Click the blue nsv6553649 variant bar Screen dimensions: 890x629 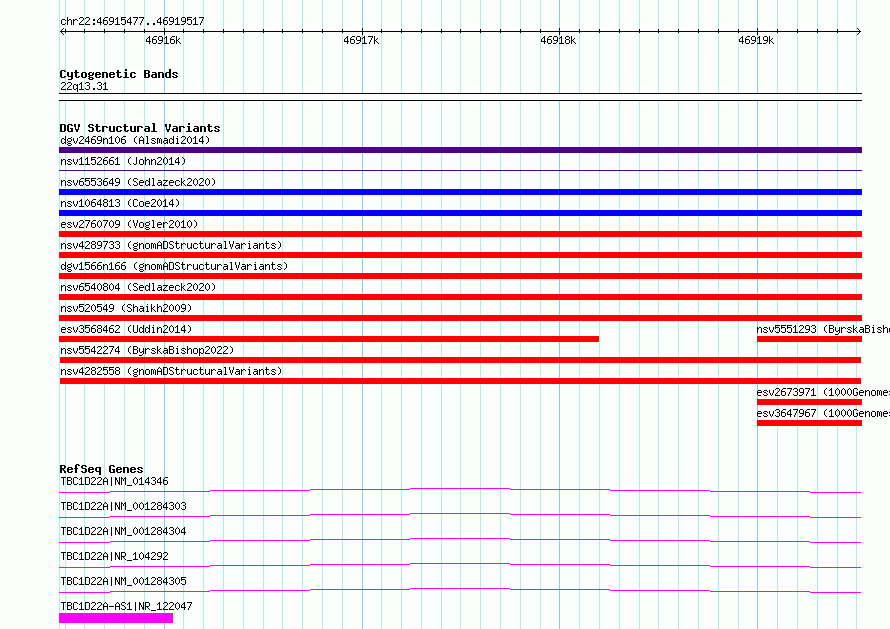click(460, 192)
